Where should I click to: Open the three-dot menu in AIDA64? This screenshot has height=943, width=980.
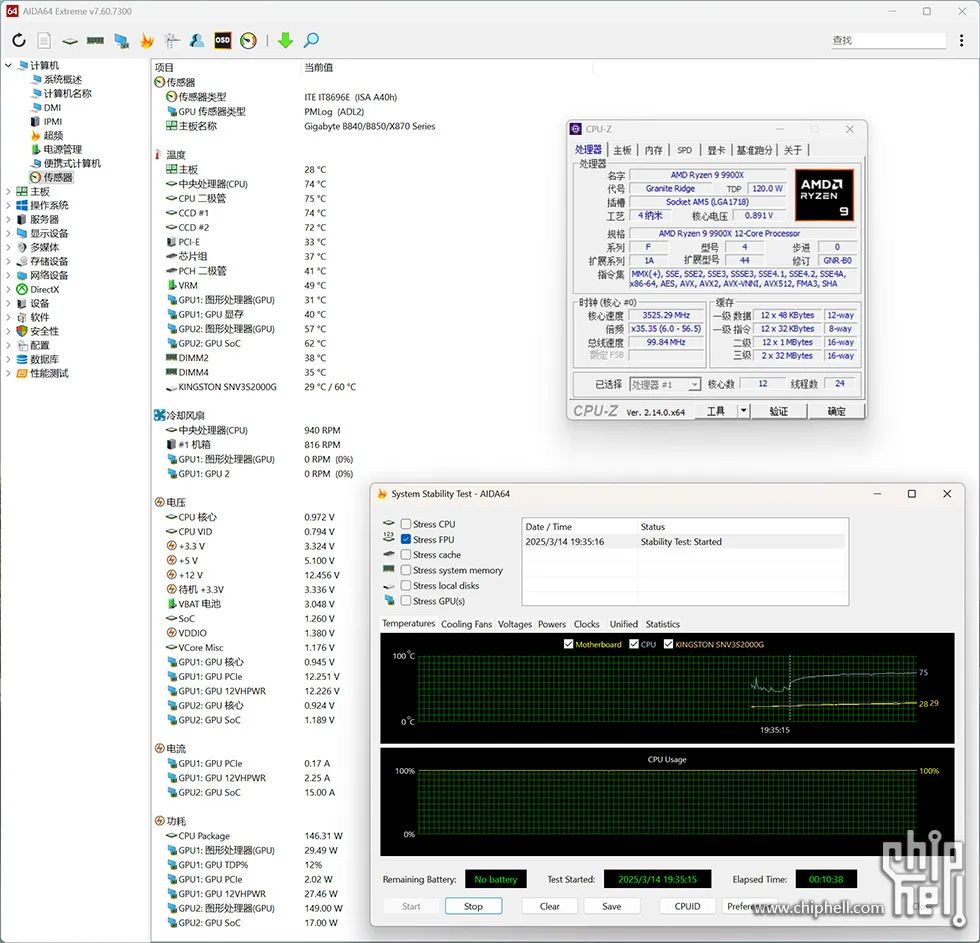coord(961,41)
